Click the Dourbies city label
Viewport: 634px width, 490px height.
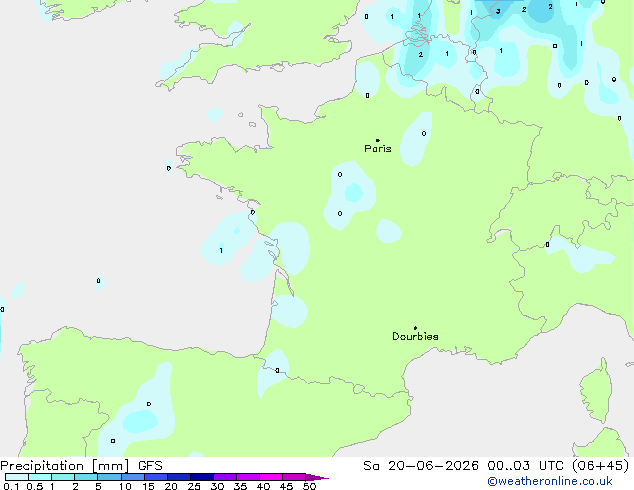pyautogui.click(x=415, y=336)
